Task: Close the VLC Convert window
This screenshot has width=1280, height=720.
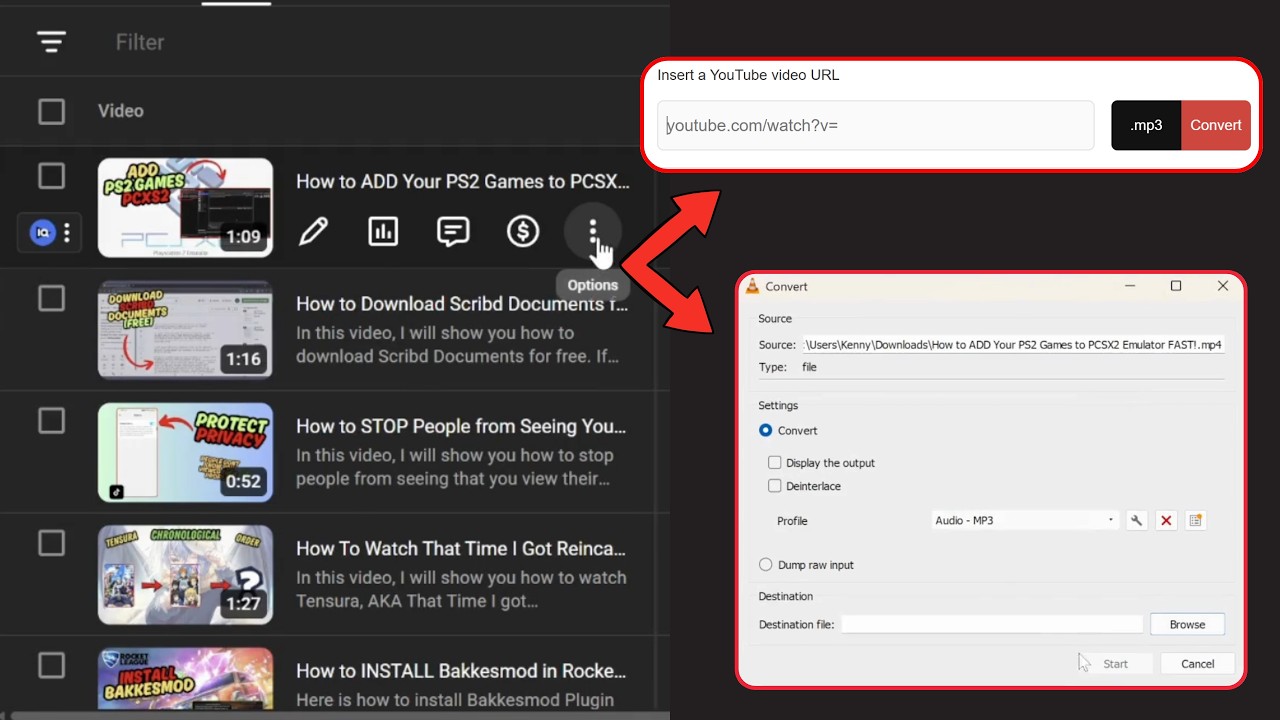Action: [1222, 286]
